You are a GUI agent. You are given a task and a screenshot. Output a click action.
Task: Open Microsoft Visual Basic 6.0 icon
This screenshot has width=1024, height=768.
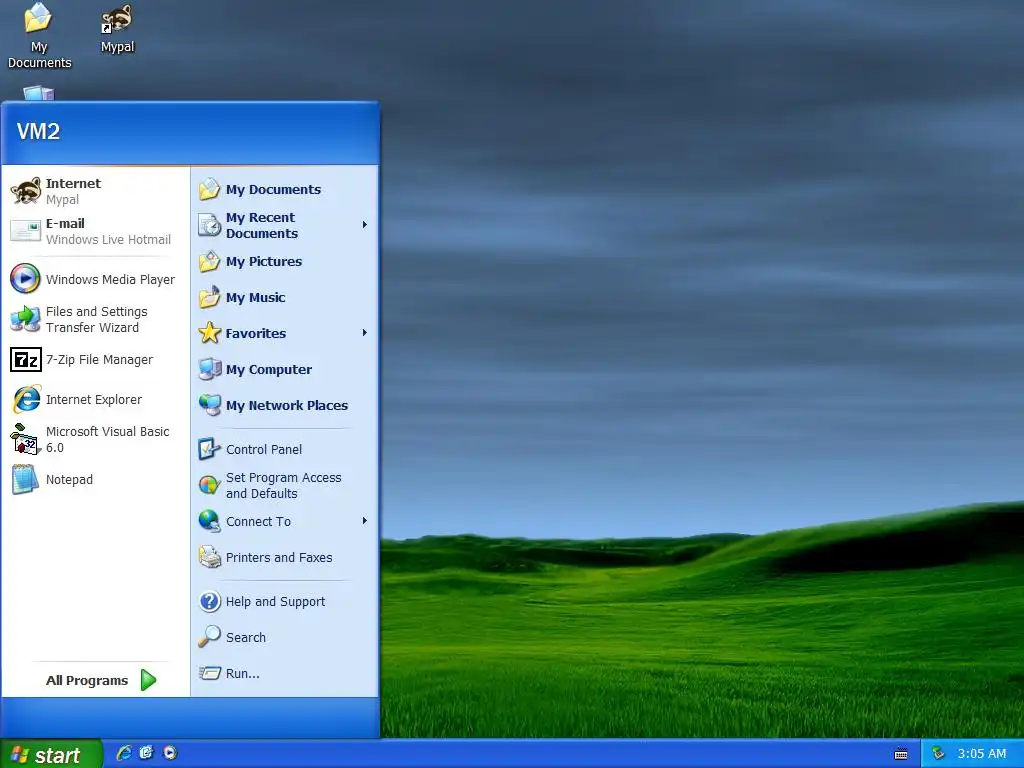pyautogui.click(x=25, y=439)
